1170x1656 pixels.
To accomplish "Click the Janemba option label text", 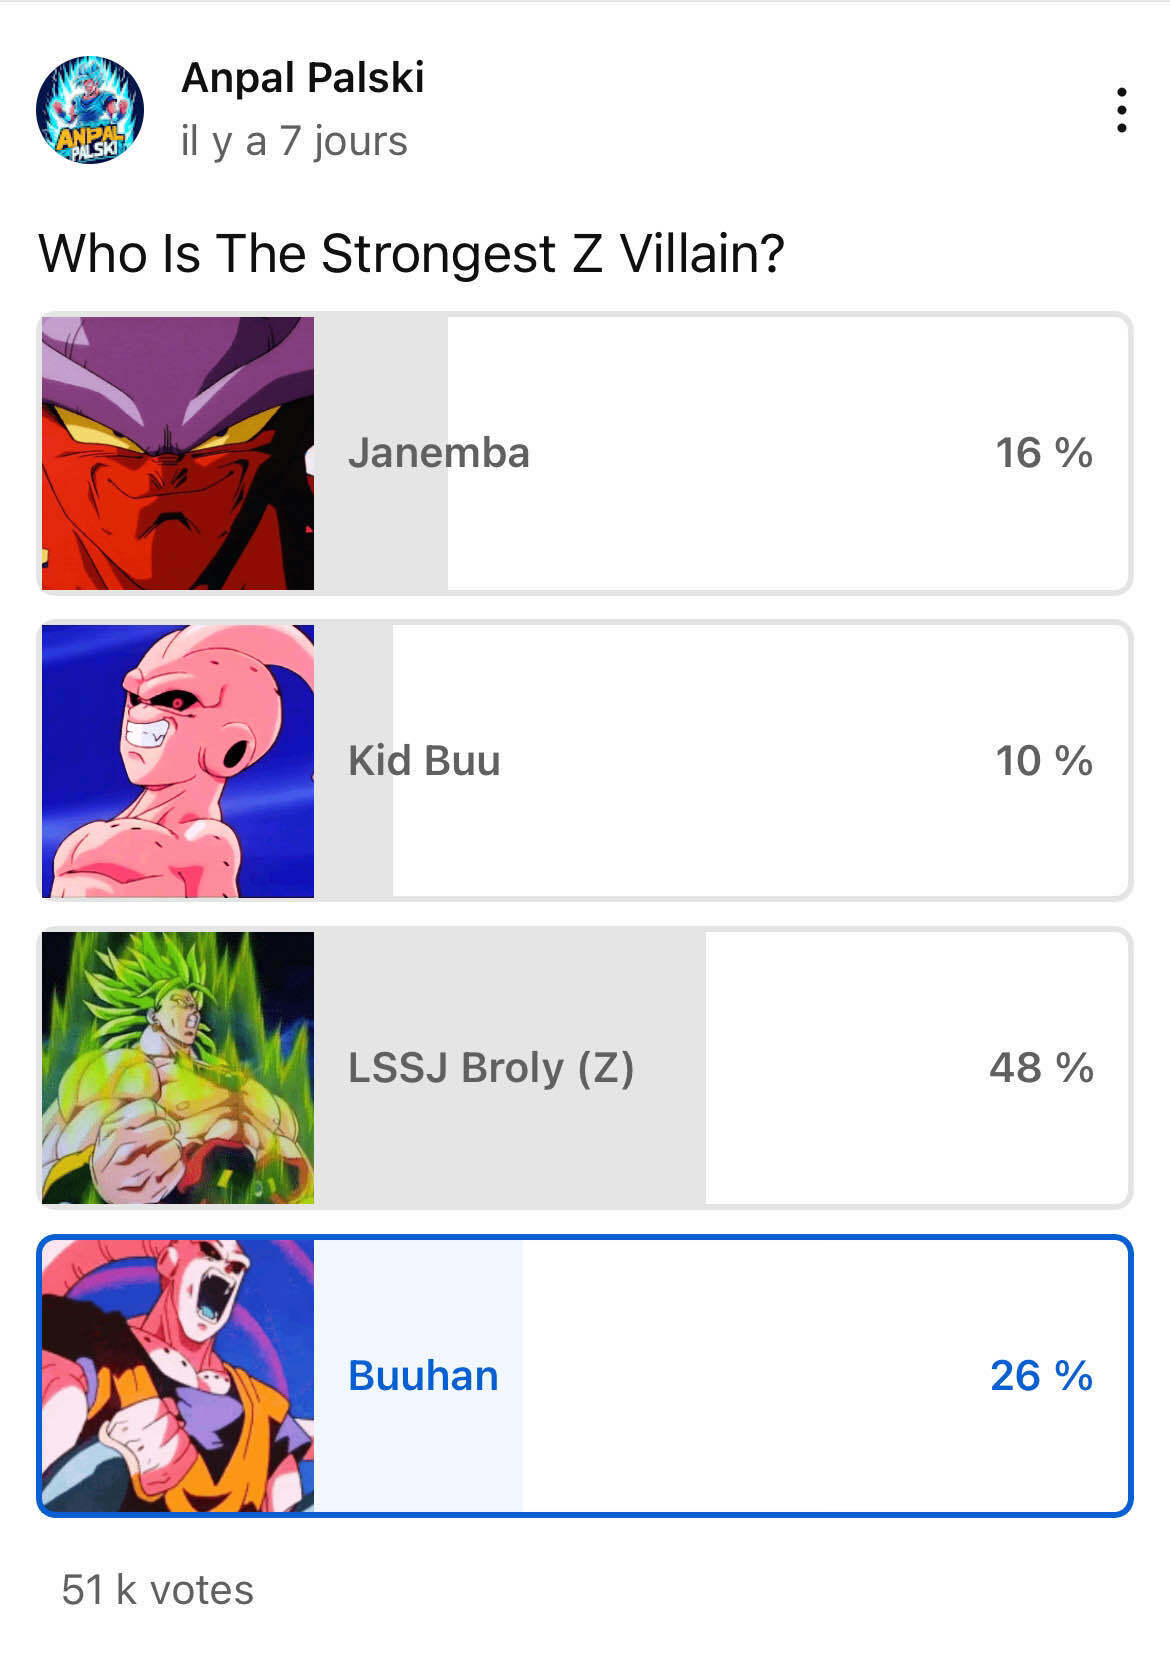I will (x=438, y=453).
